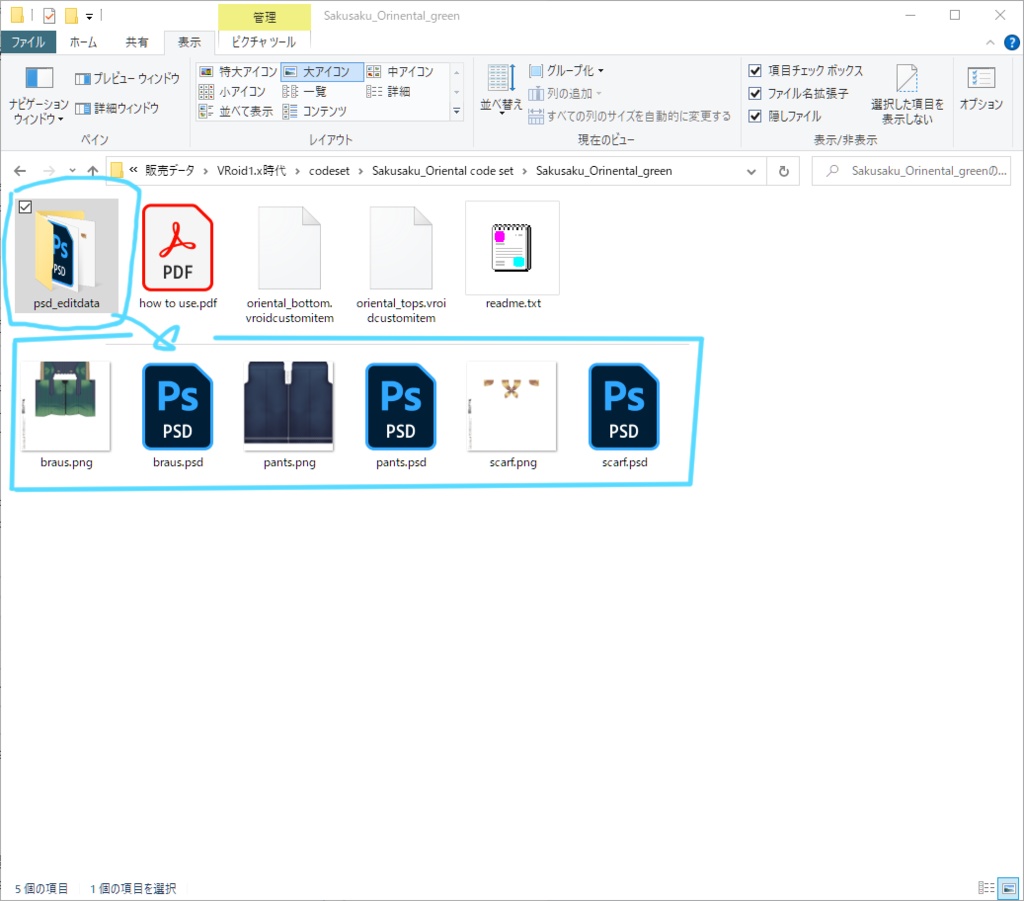Toggle Item check boxes (項目チェックボックス)

tap(806, 71)
